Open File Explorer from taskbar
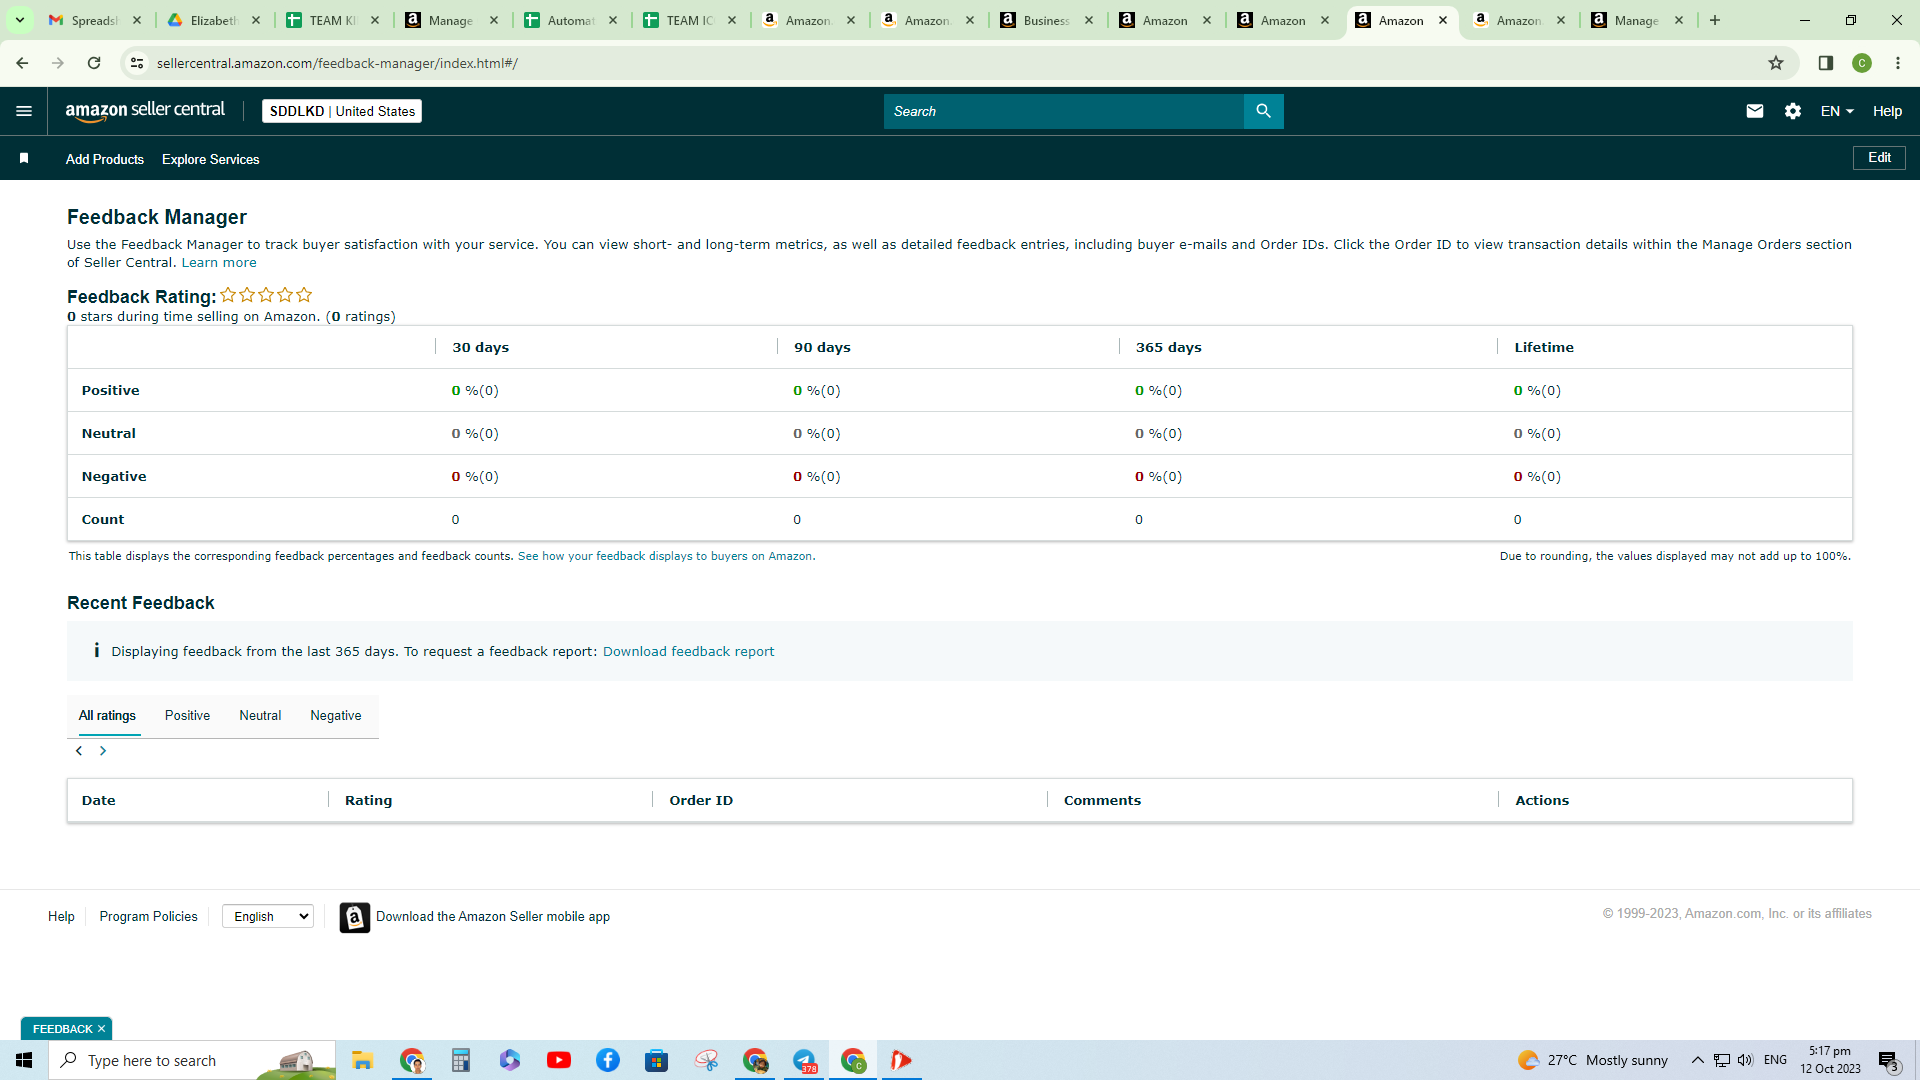Screen dimensions: 1920x1080 (362, 1060)
